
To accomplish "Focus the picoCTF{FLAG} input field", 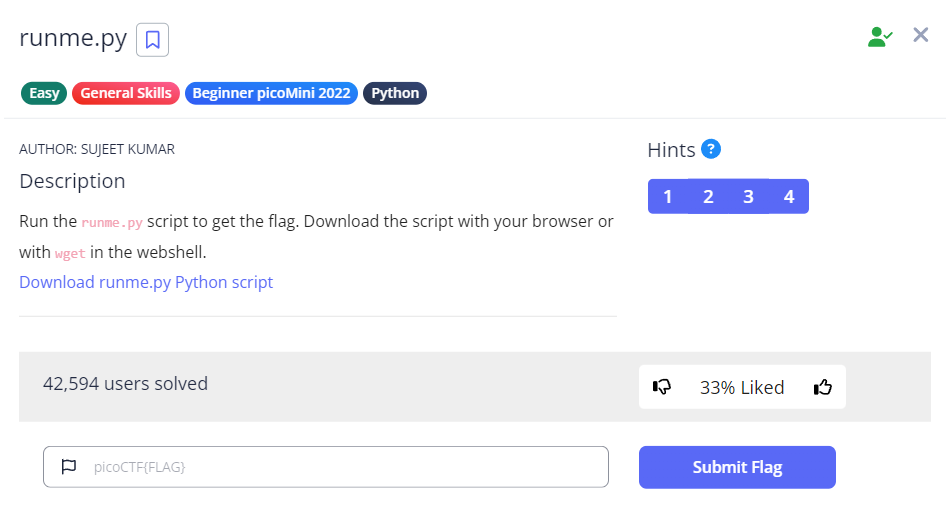I will pyautogui.click(x=340, y=467).
